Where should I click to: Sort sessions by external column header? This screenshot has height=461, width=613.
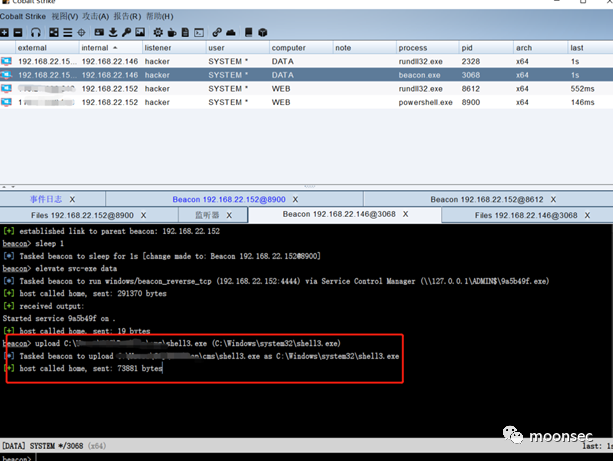point(47,48)
